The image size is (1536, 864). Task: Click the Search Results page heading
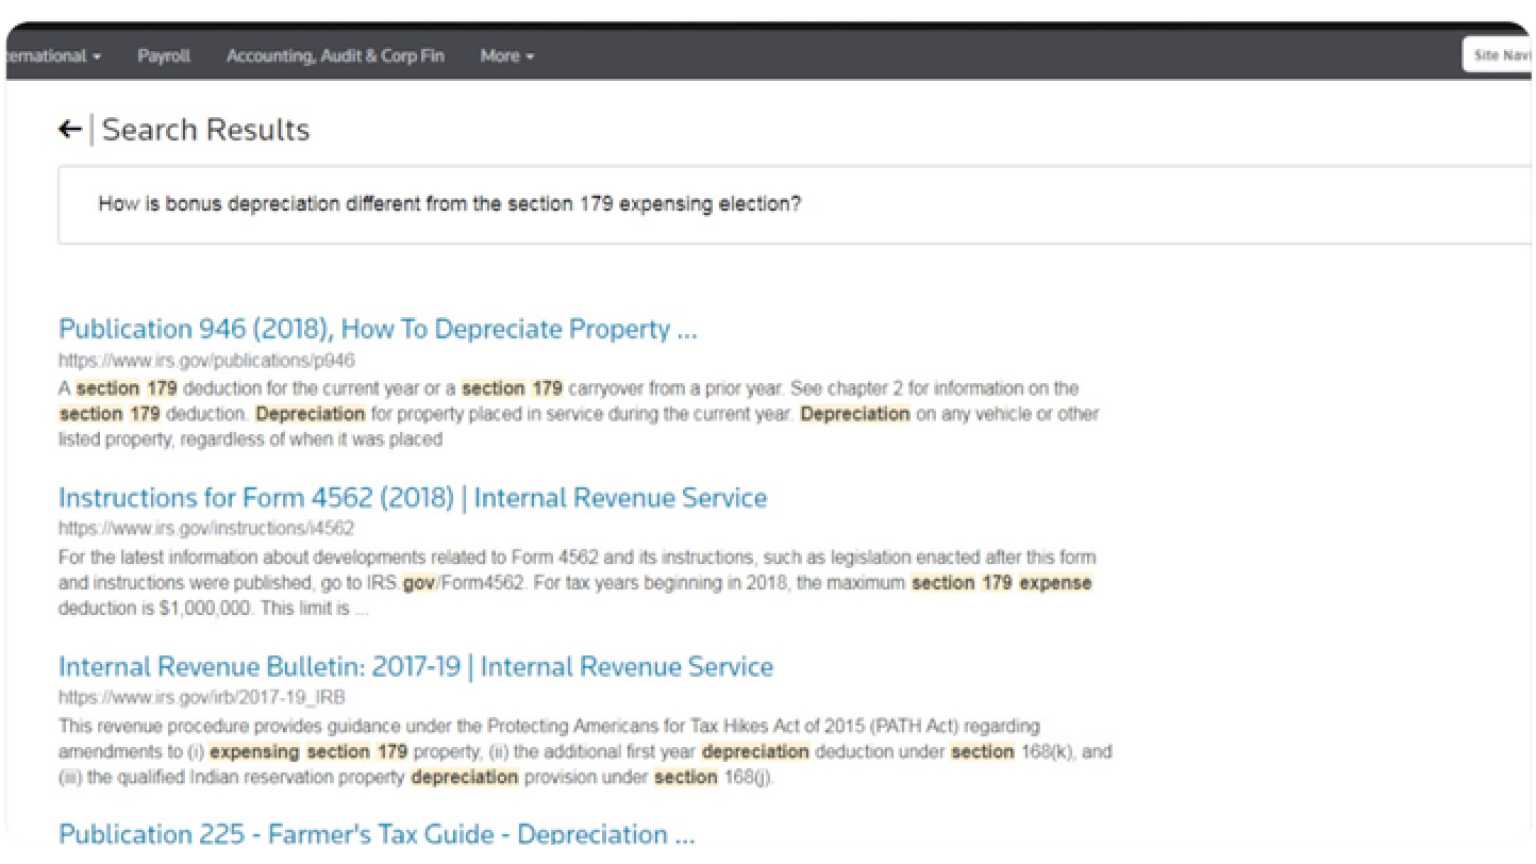(x=205, y=130)
